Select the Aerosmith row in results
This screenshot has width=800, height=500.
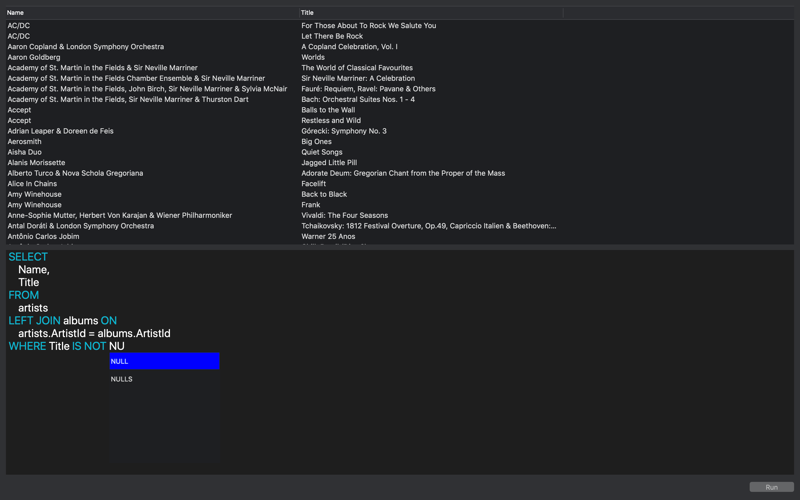25,142
